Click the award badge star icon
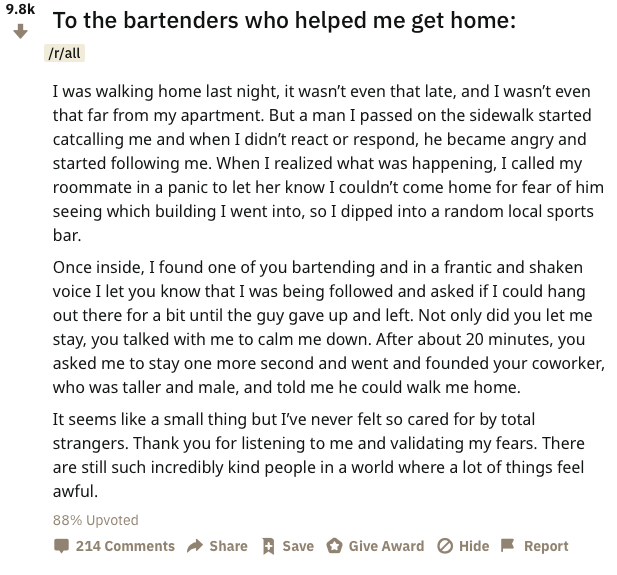The image size is (617, 575). [334, 546]
